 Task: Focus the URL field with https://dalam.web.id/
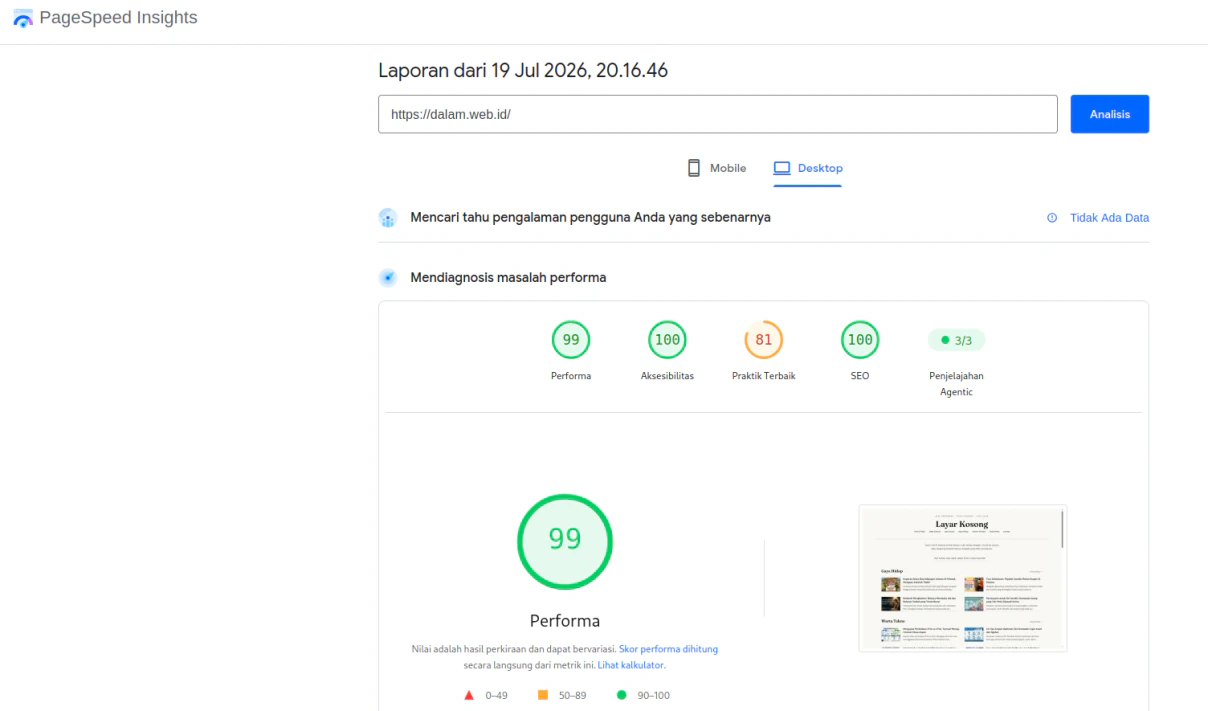(717, 114)
